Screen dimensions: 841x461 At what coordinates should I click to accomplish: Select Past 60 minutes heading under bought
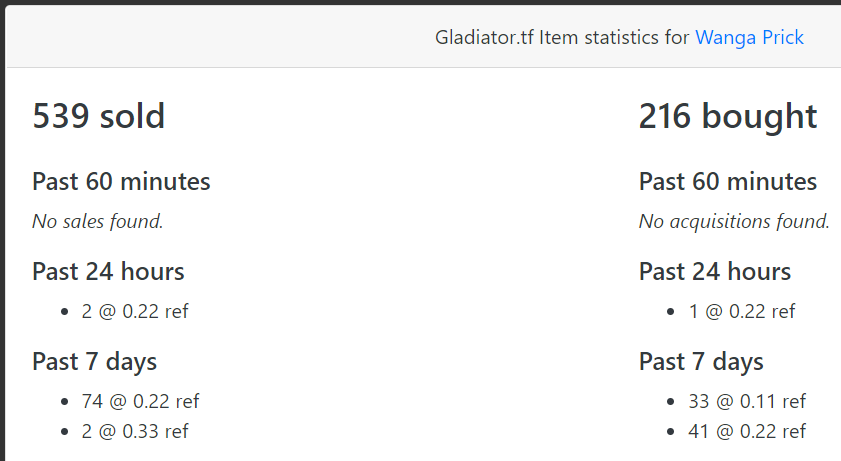click(727, 182)
